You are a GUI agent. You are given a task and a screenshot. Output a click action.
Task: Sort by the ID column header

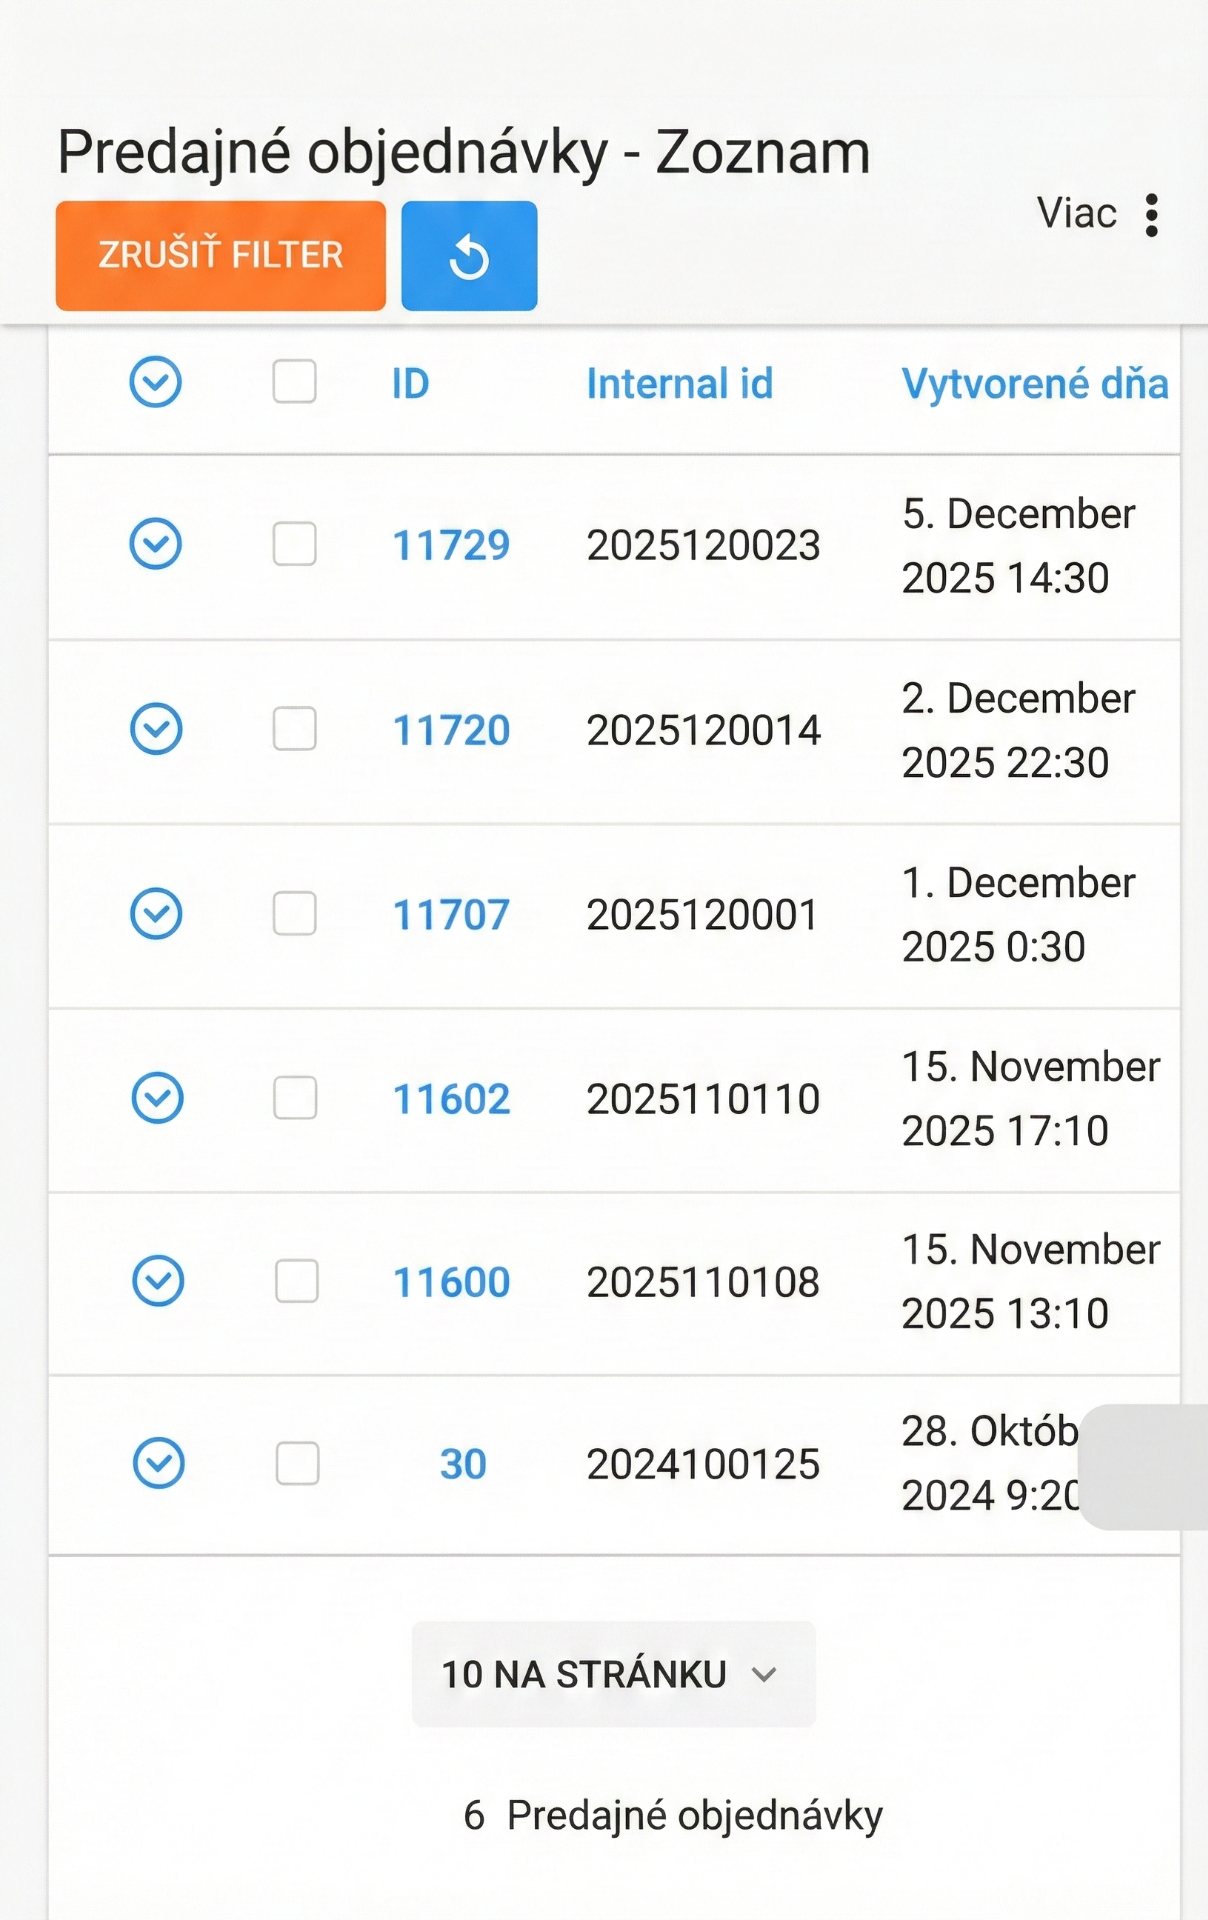(410, 384)
